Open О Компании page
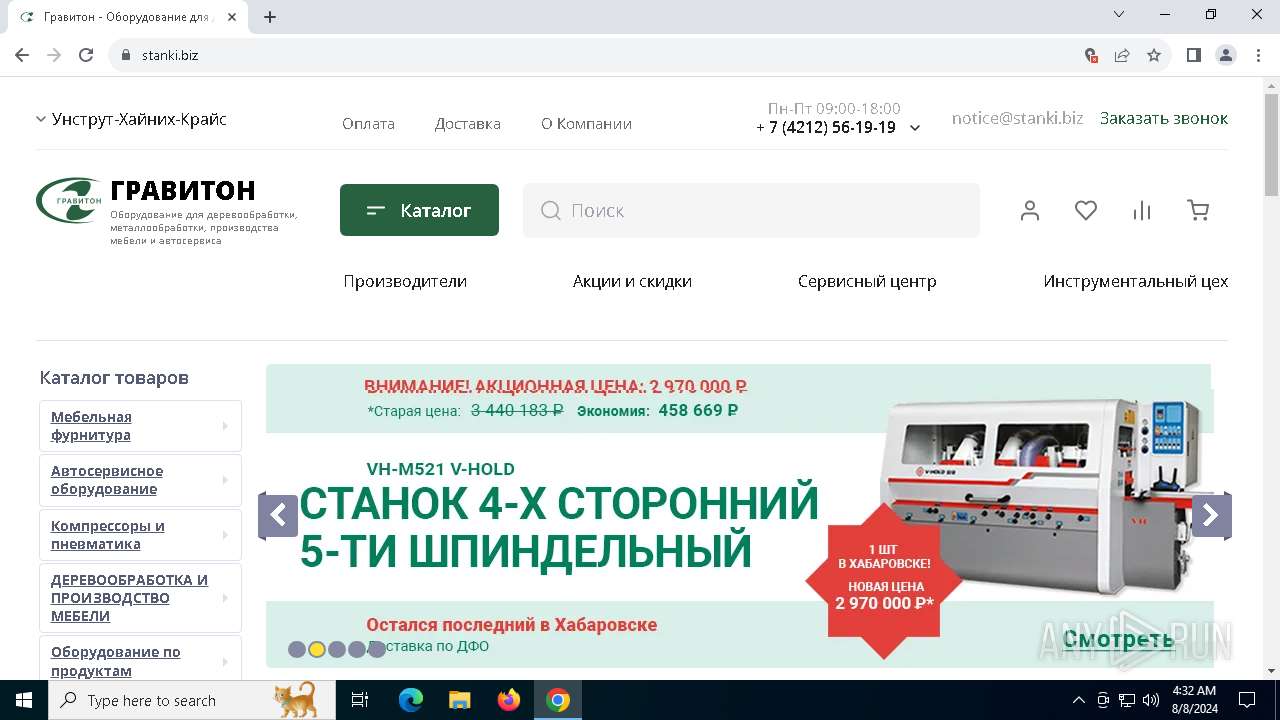 click(x=586, y=124)
